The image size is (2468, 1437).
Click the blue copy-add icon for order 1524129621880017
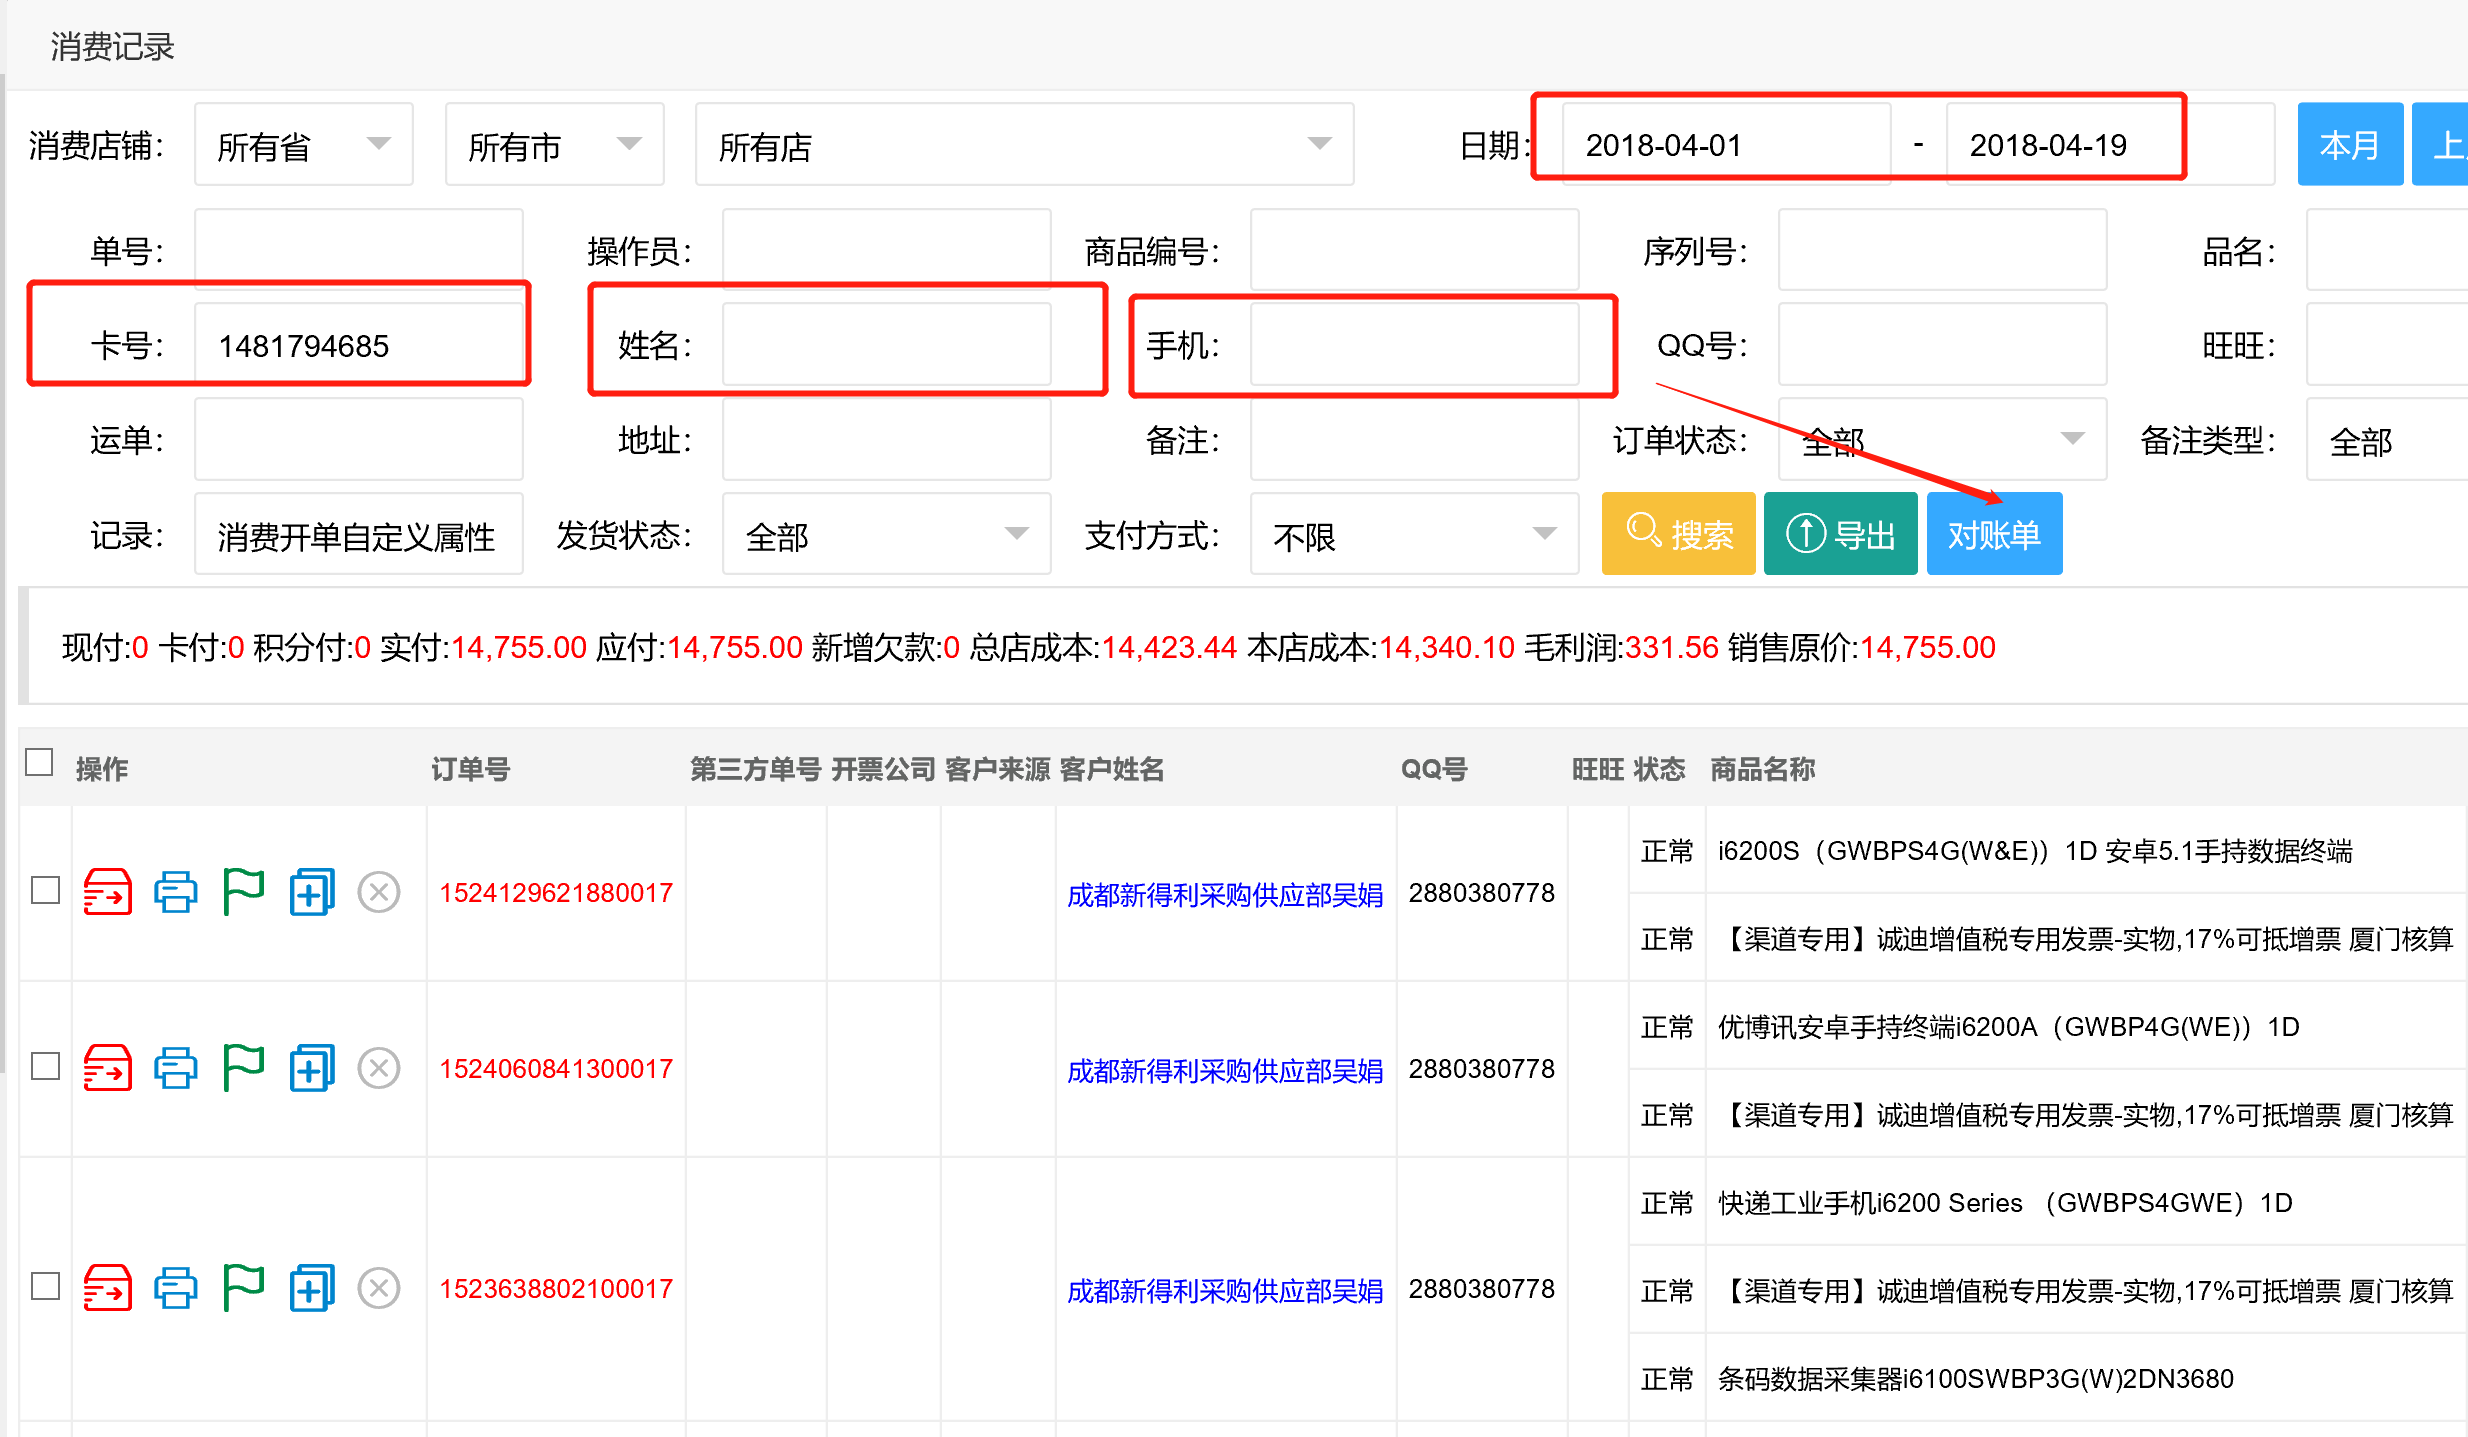coord(312,892)
